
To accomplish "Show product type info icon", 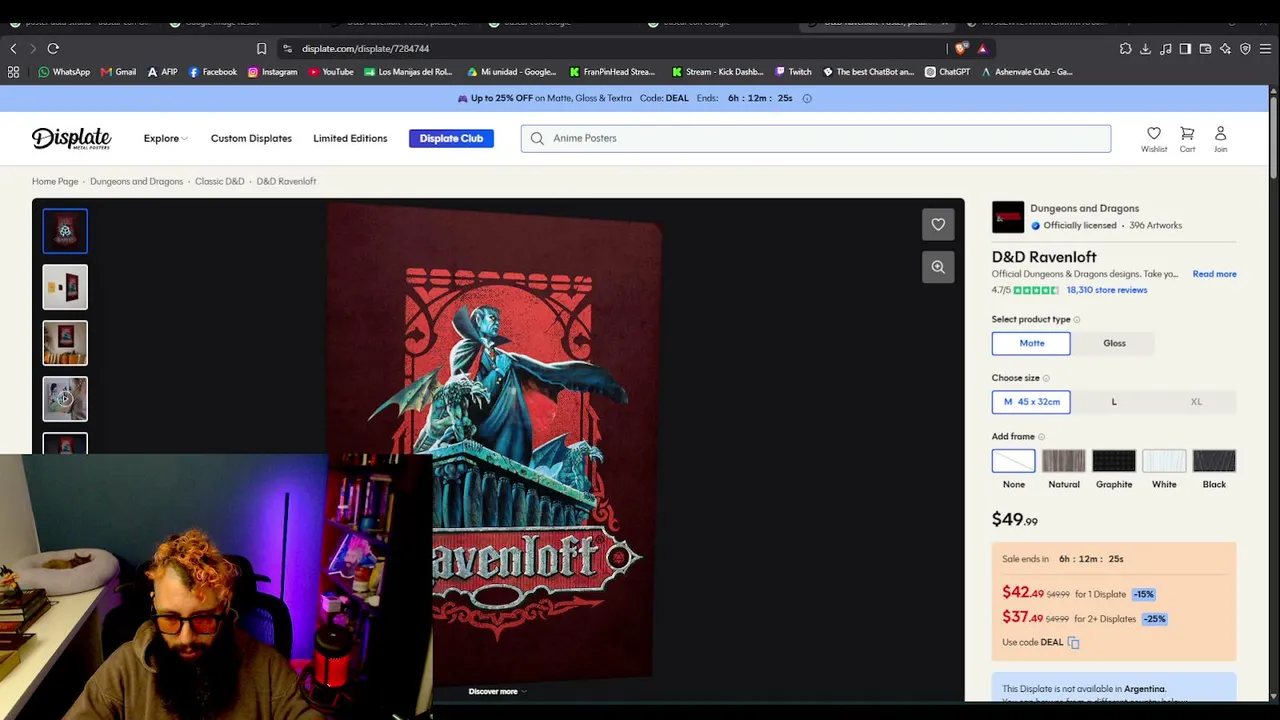I will [x=1077, y=320].
